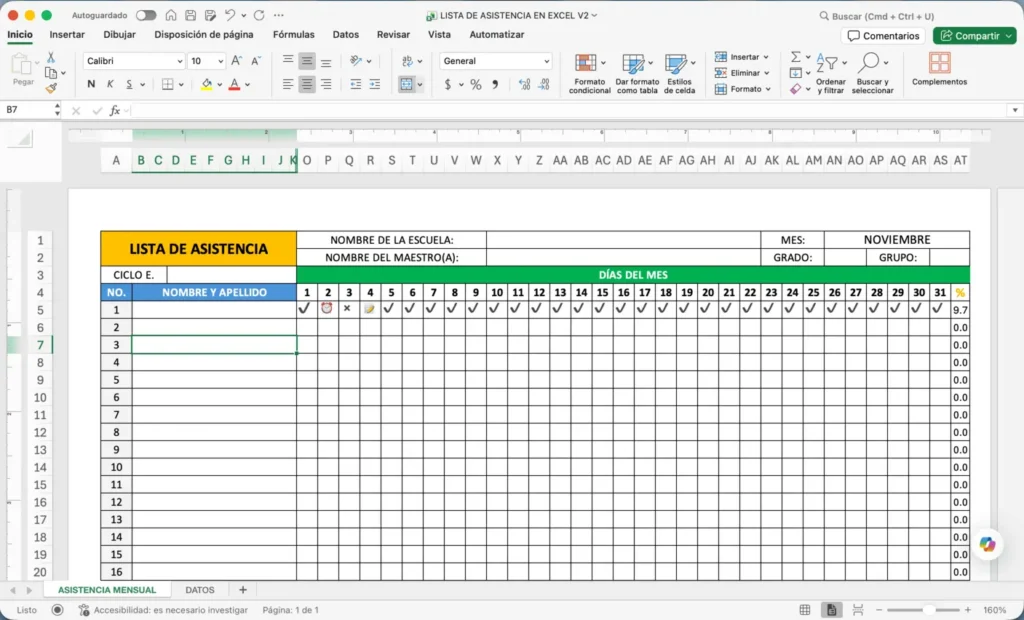Click the Format Painter brush icon
Viewport: 1024px width, 620px height.
pos(51,88)
